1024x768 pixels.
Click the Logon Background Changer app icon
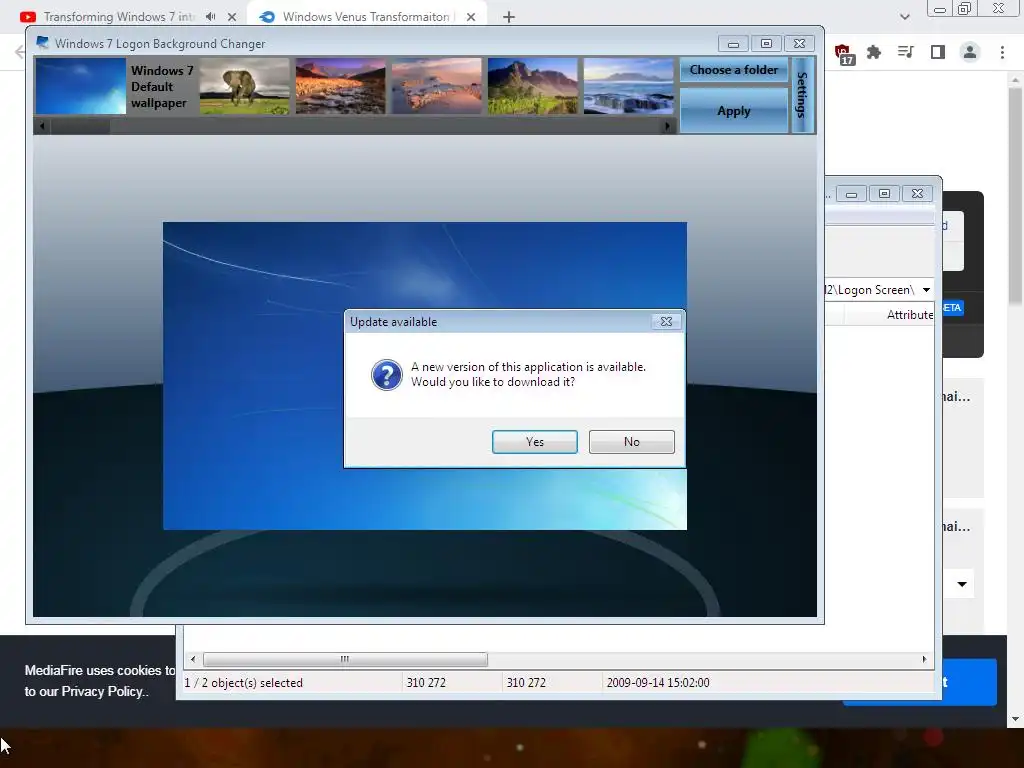(42, 43)
